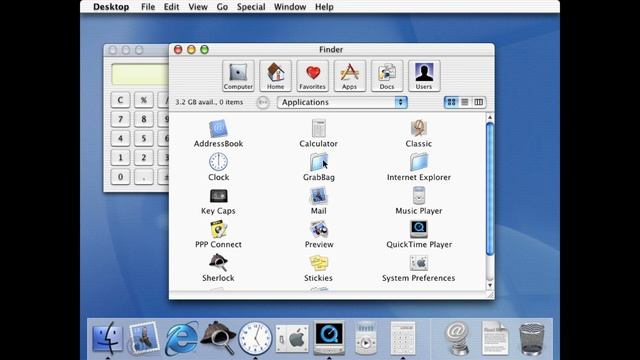Launch Mail from the Dock
This screenshot has height=360, width=640.
[143, 338]
